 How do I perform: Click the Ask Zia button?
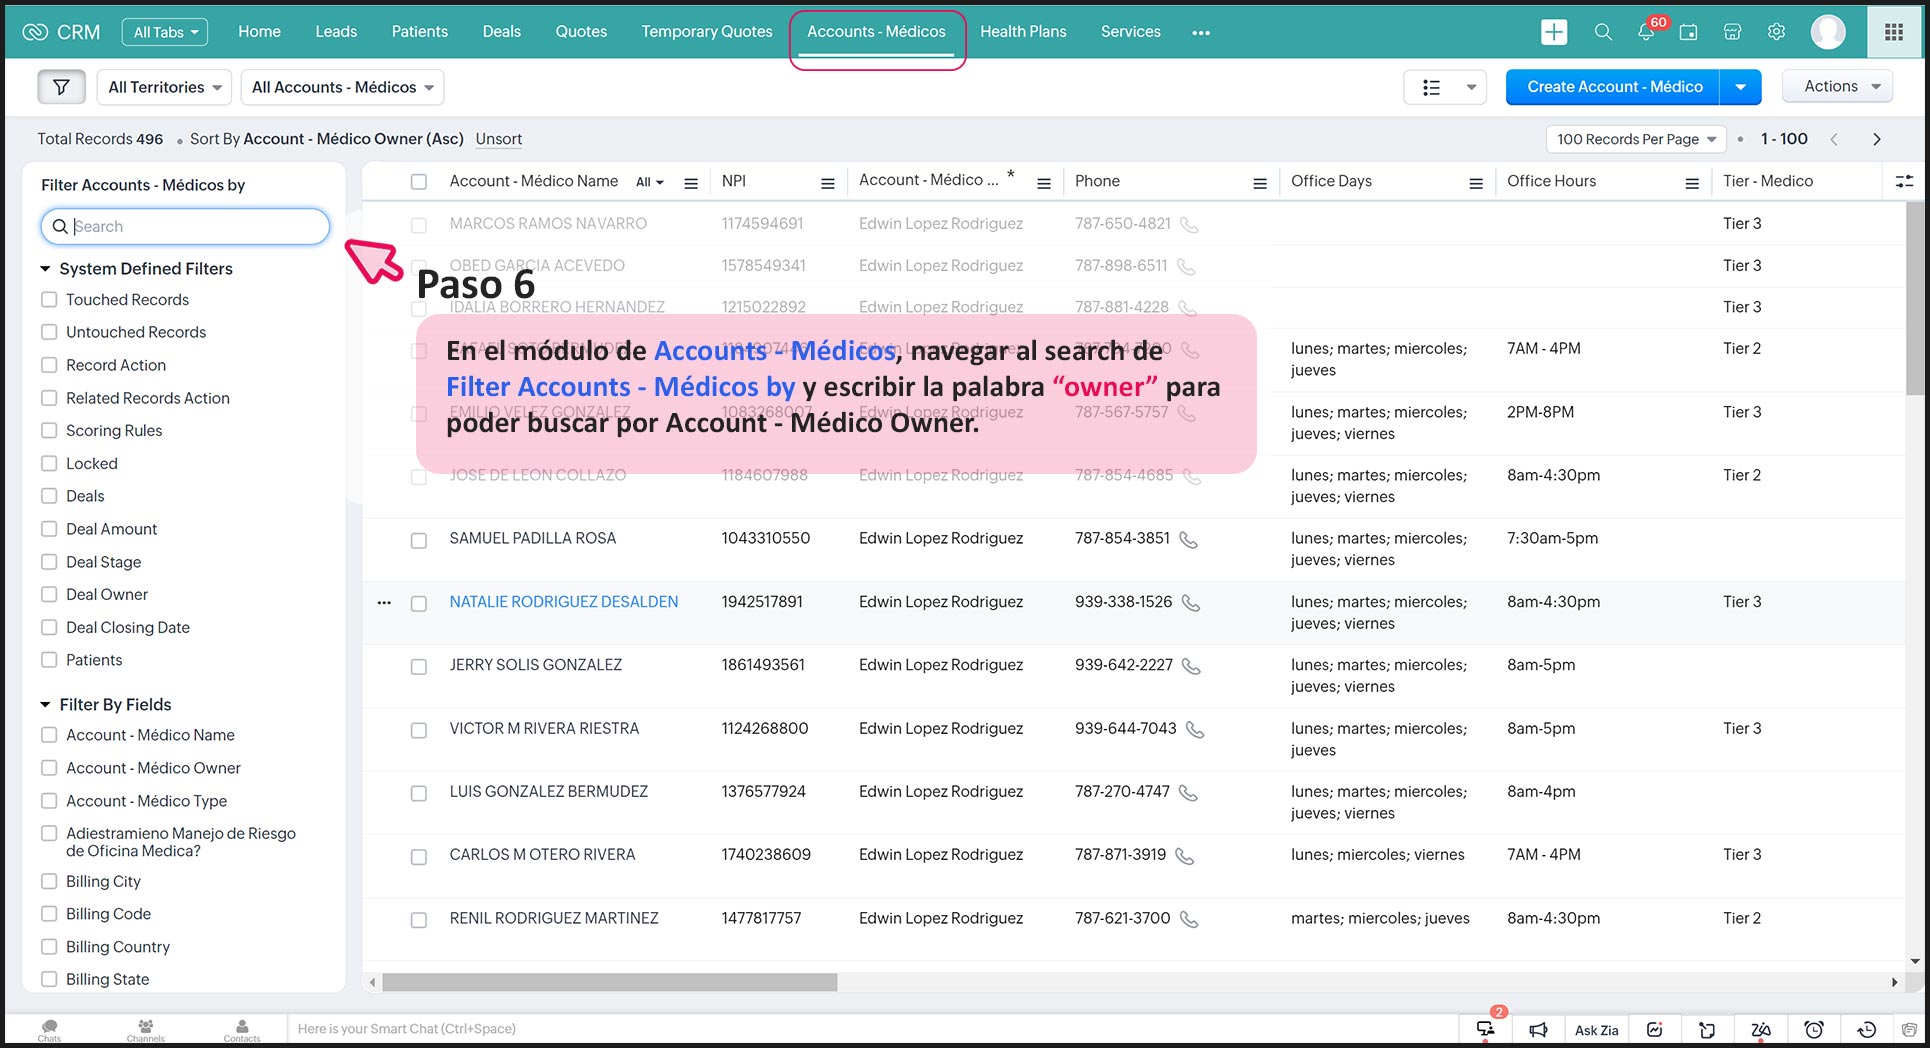1596,1030
